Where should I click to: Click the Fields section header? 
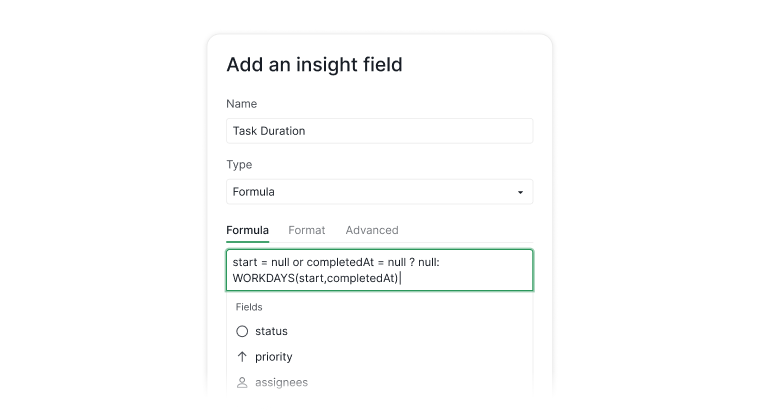(x=249, y=307)
